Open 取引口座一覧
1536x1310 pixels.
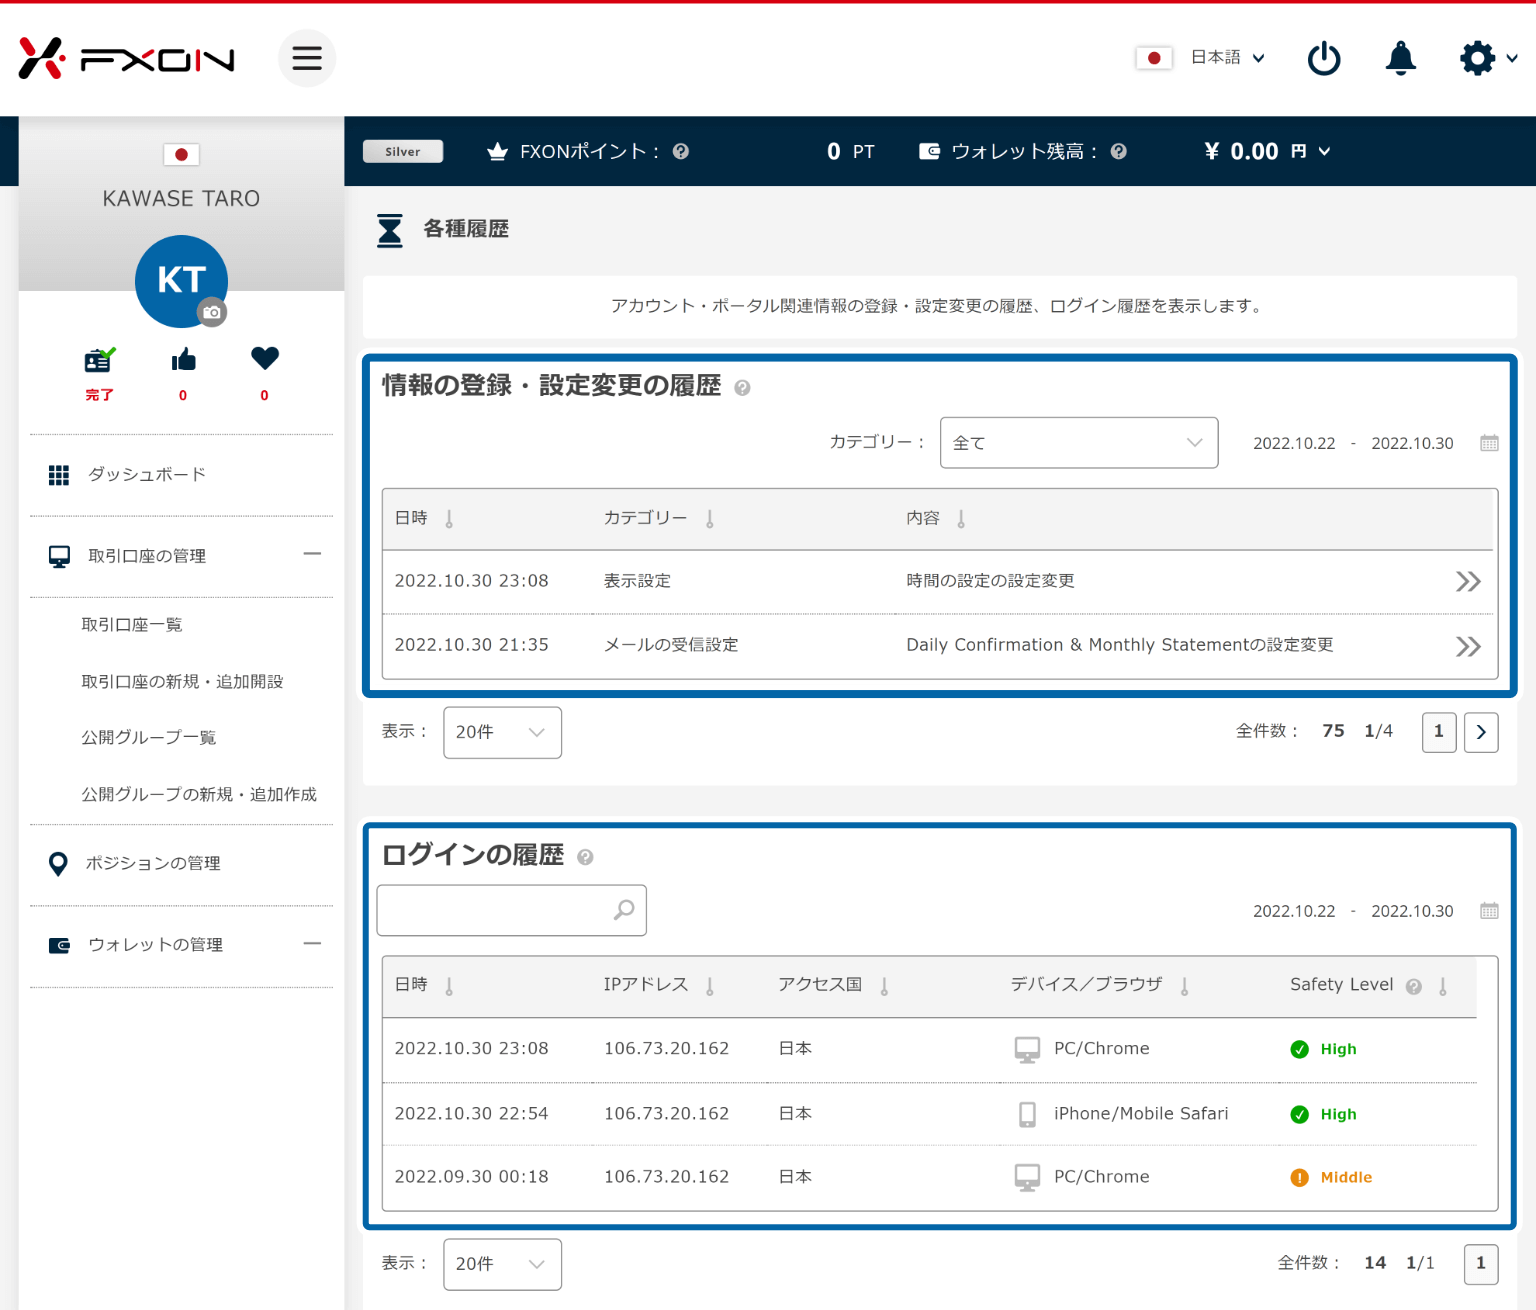tap(131, 625)
